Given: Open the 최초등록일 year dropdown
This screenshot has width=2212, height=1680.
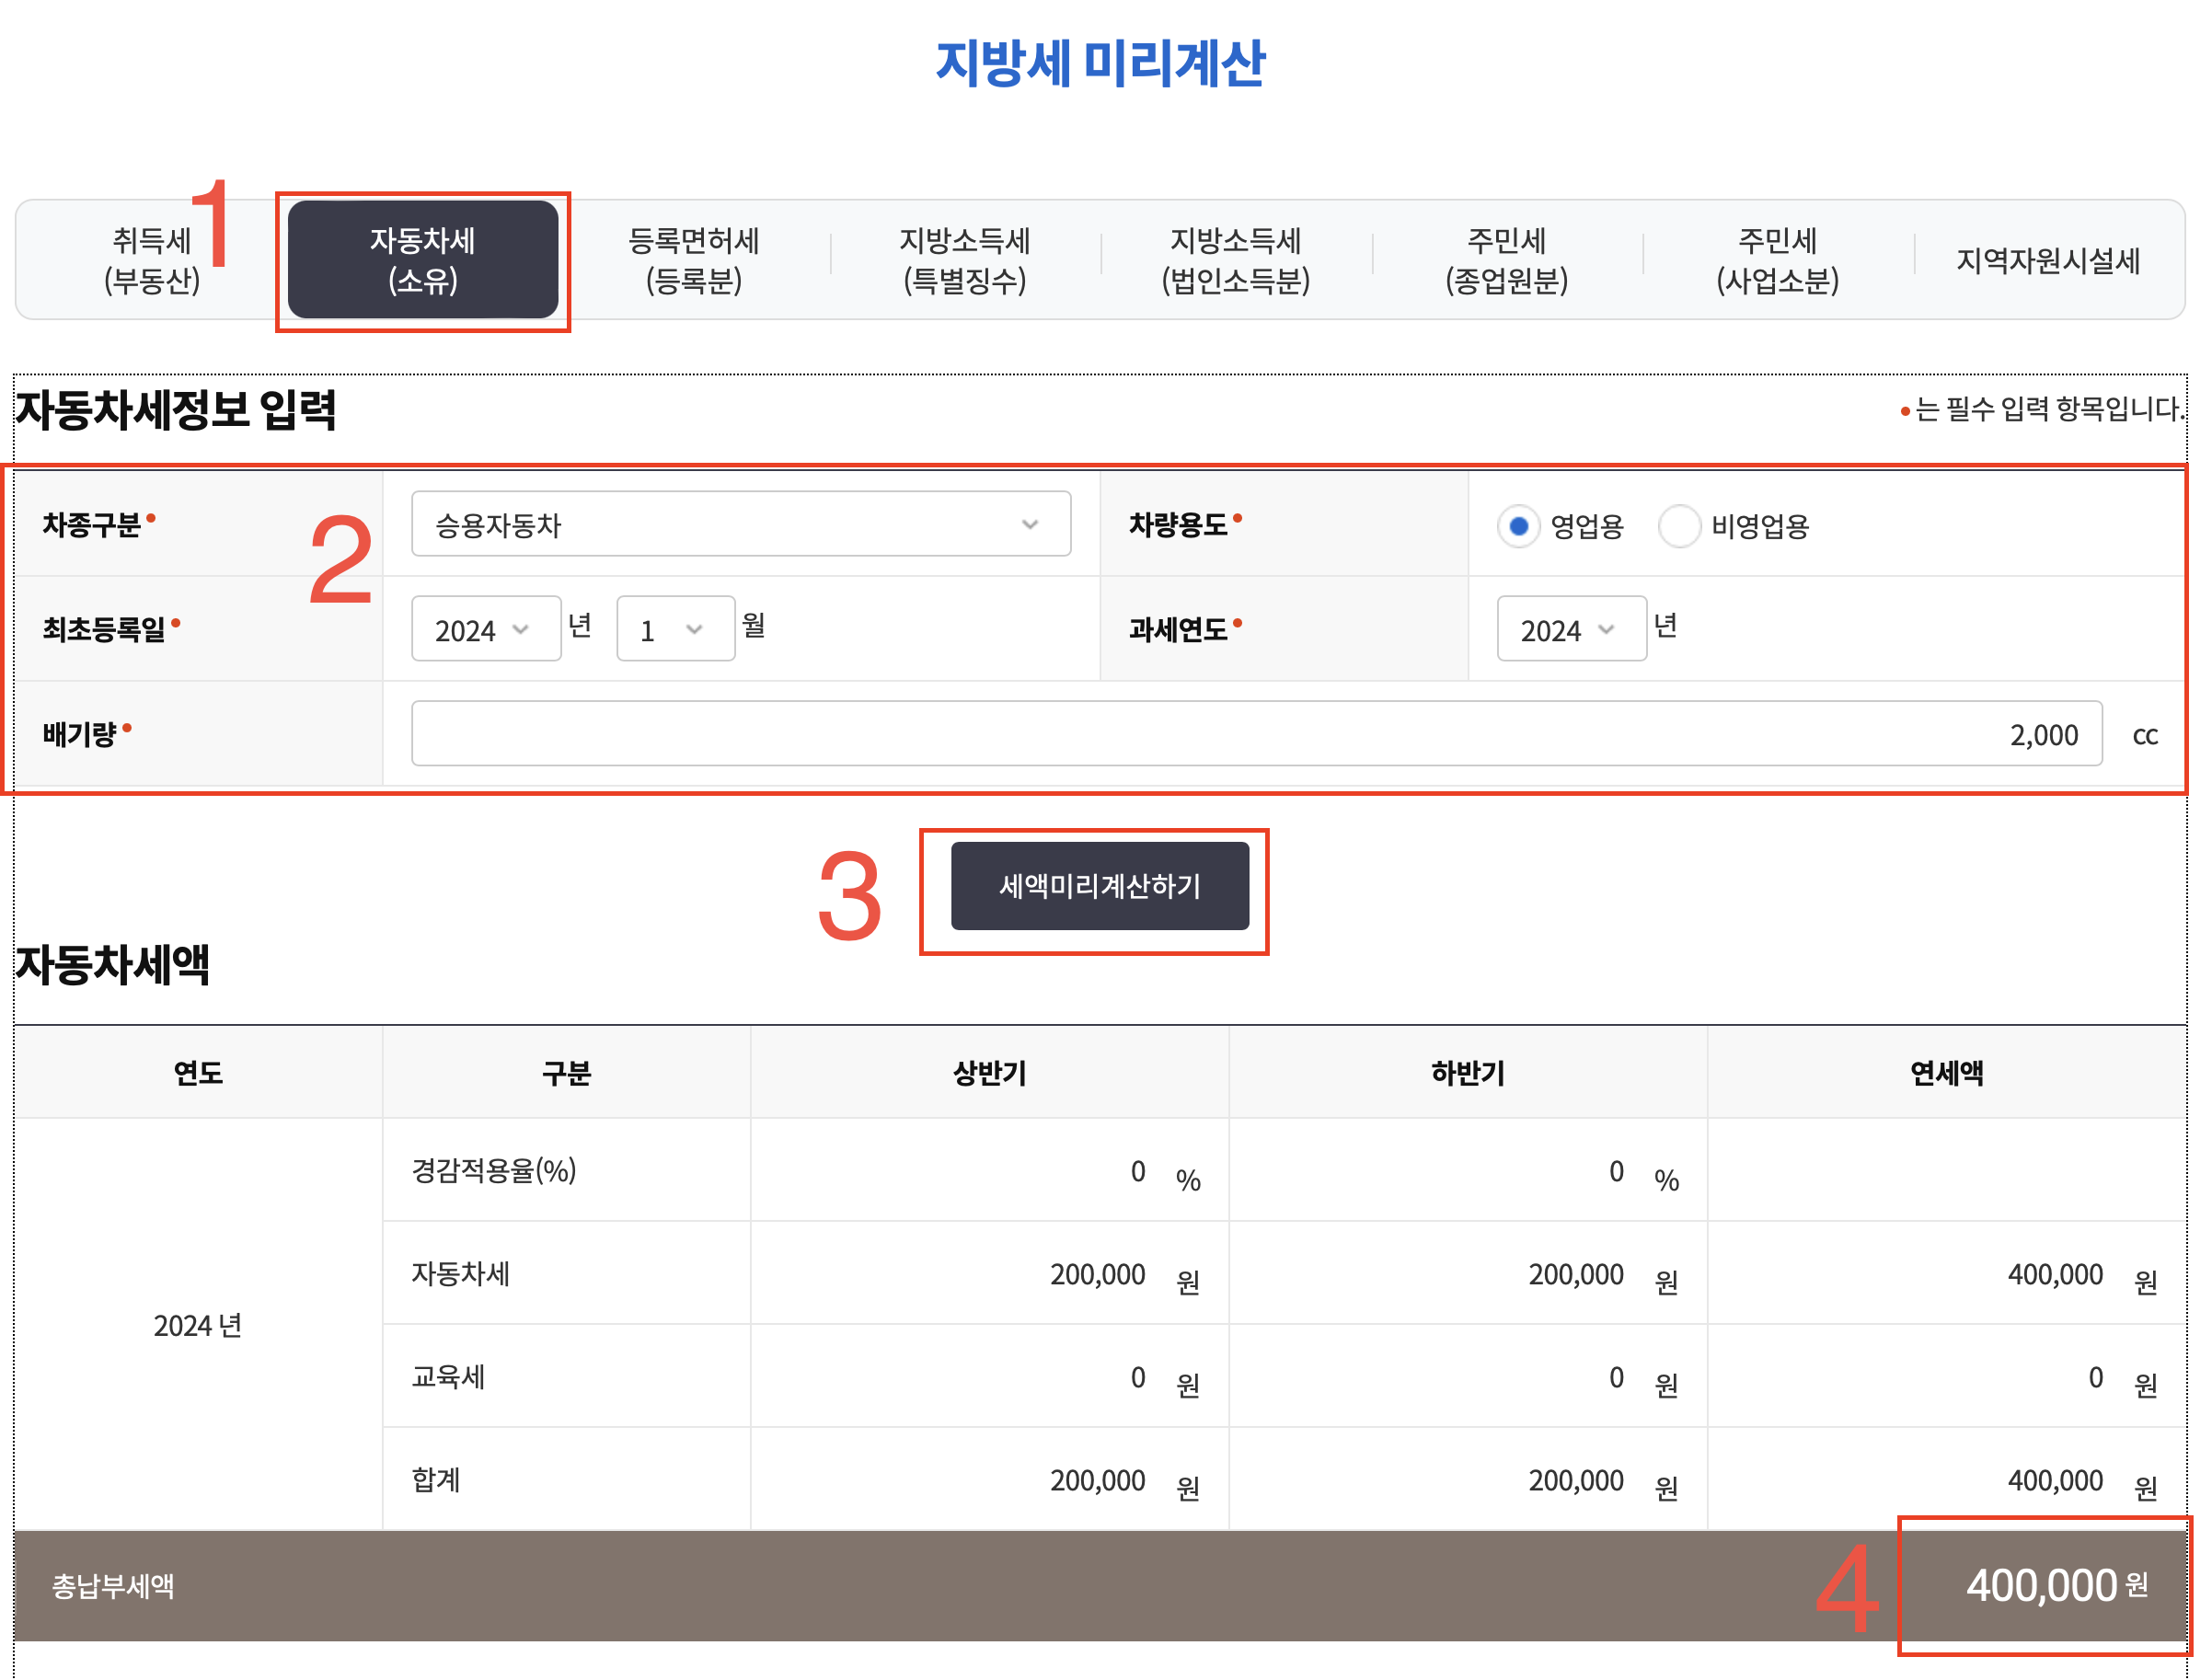Looking at the screenshot, I should tap(485, 629).
